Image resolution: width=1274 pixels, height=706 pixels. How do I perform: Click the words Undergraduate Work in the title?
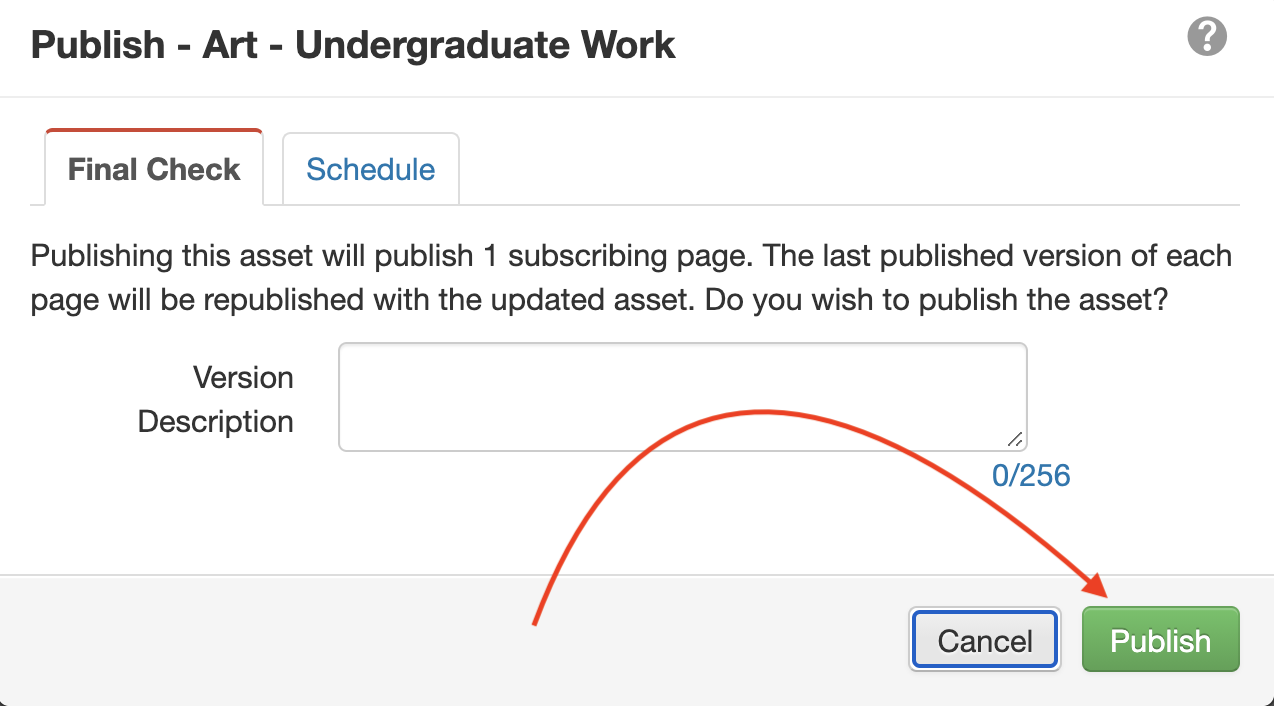coord(486,45)
